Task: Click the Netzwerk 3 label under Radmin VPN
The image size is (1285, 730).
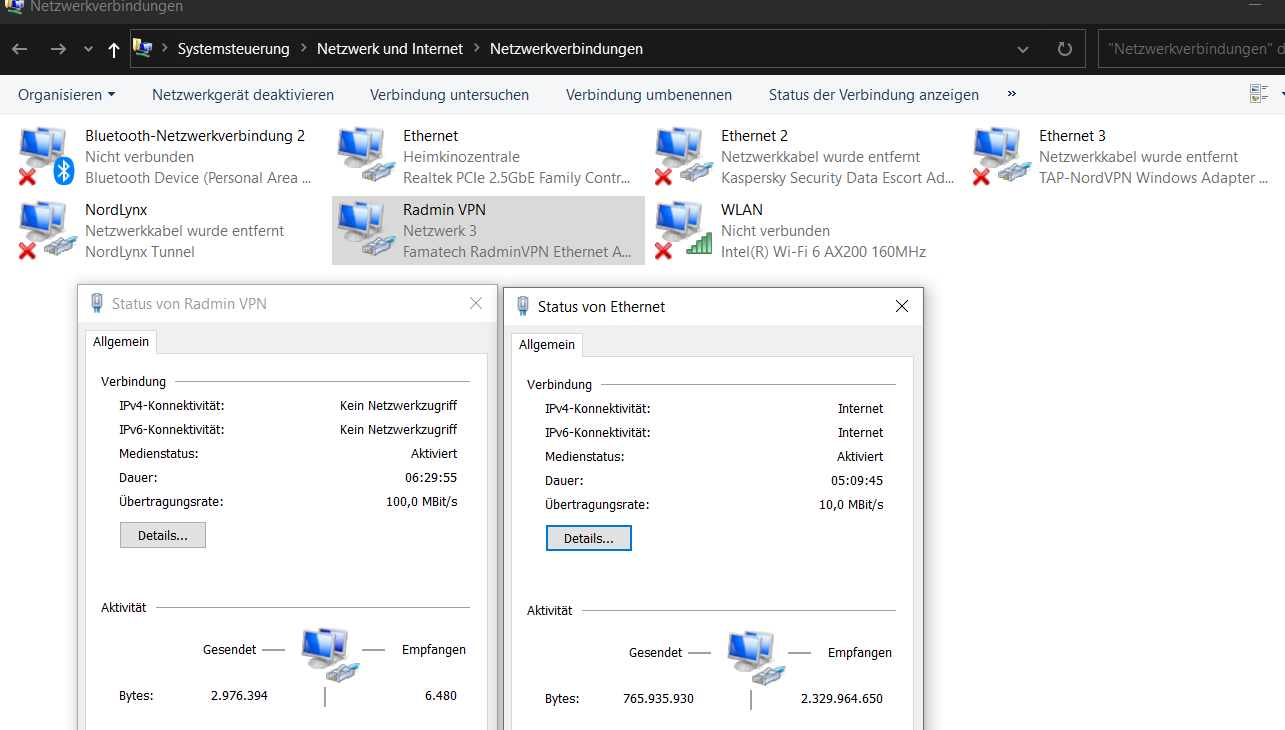Action: pos(440,231)
